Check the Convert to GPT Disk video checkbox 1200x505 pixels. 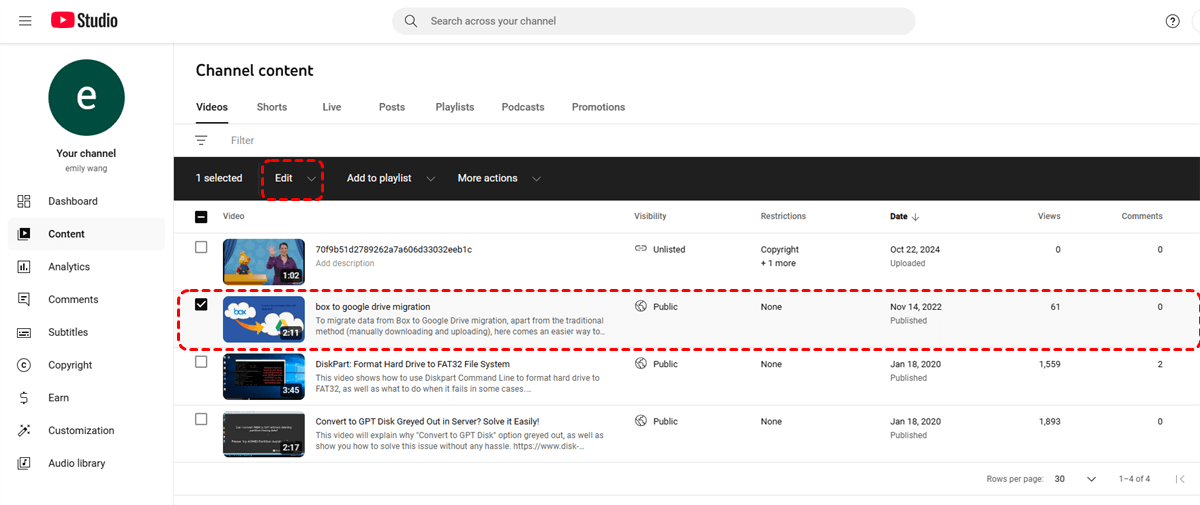(201, 419)
